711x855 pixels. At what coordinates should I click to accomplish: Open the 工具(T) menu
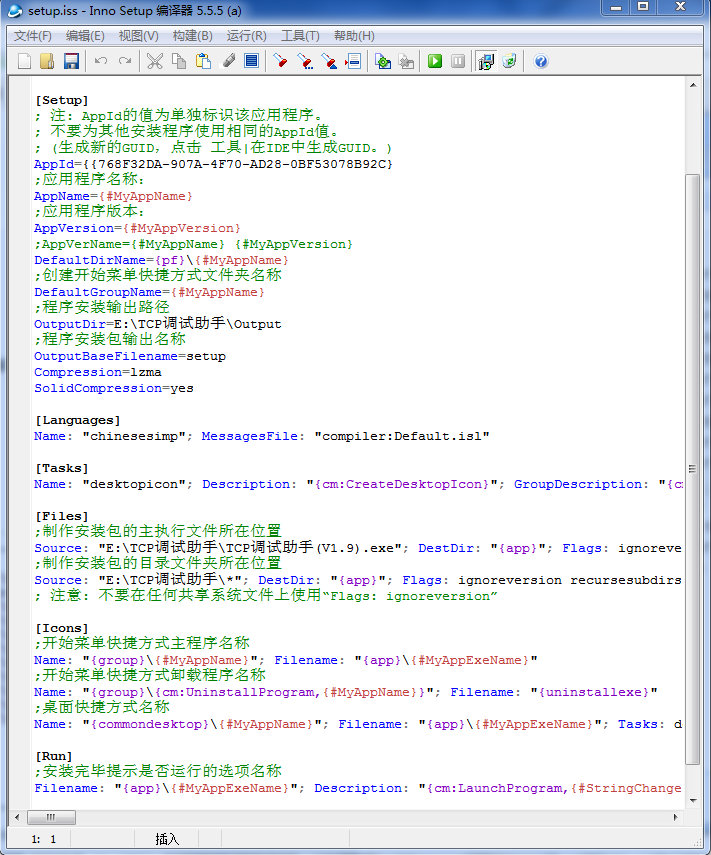(300, 36)
